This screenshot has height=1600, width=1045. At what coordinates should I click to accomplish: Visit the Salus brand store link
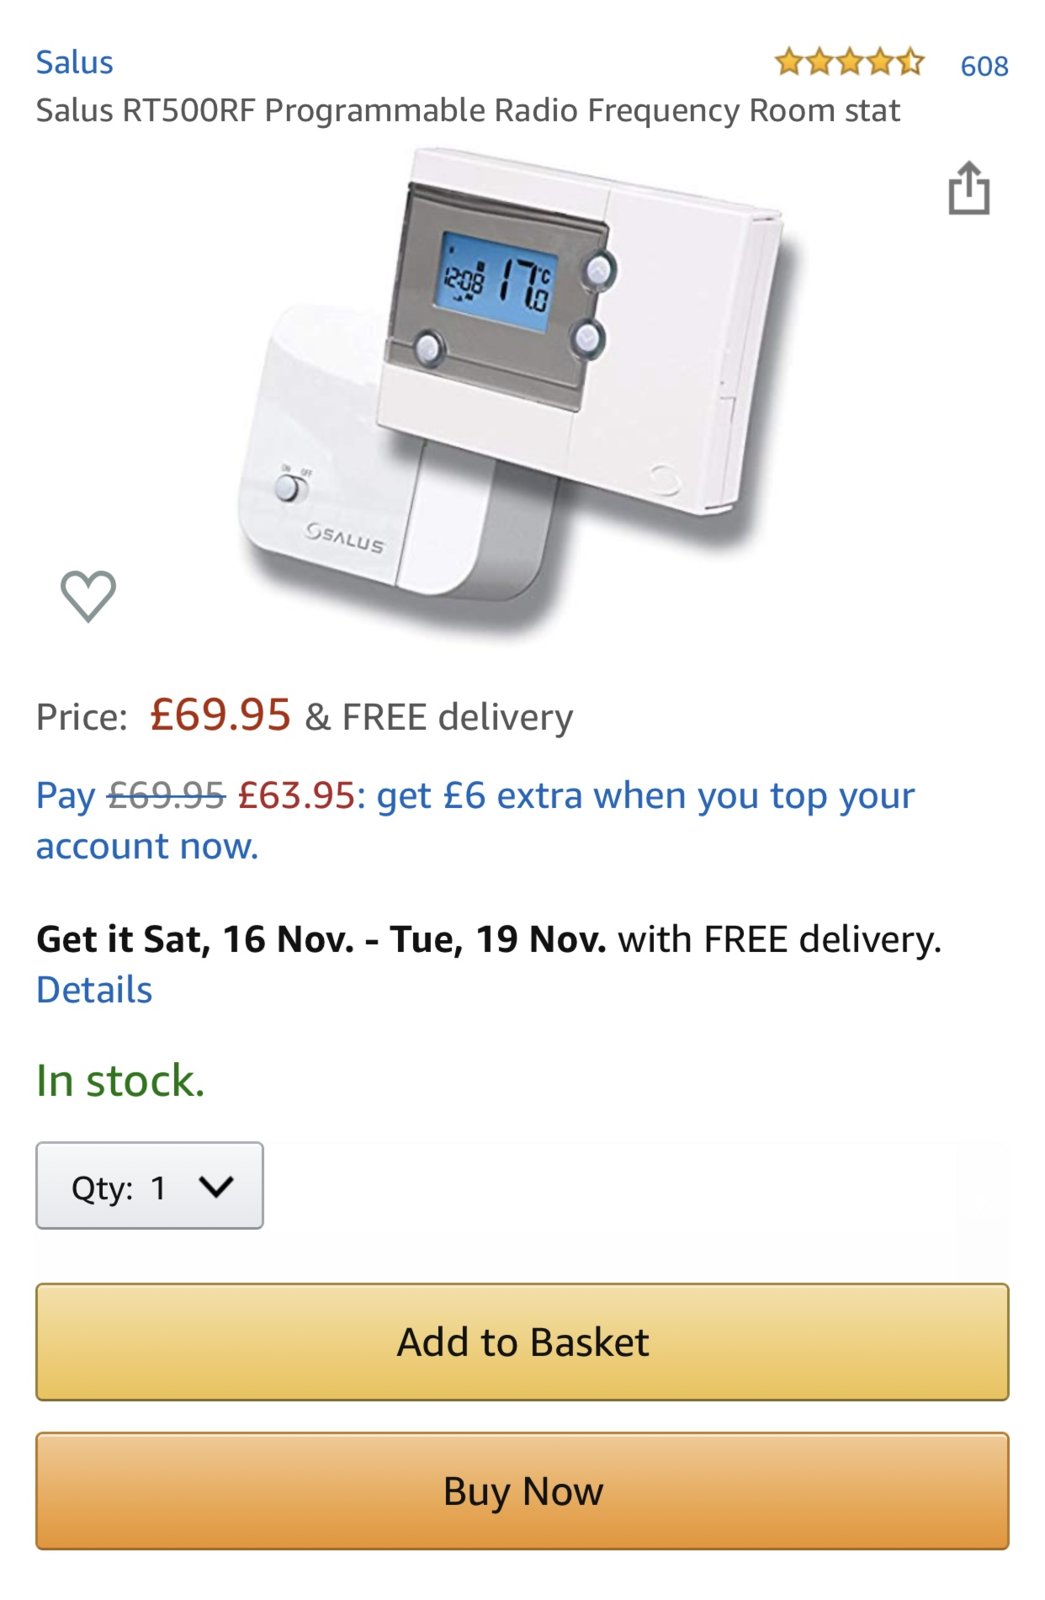pos(74,62)
